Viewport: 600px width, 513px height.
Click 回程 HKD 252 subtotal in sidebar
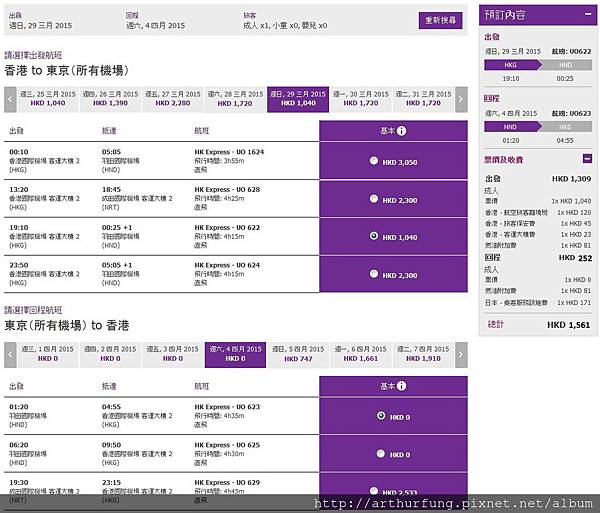coord(538,257)
